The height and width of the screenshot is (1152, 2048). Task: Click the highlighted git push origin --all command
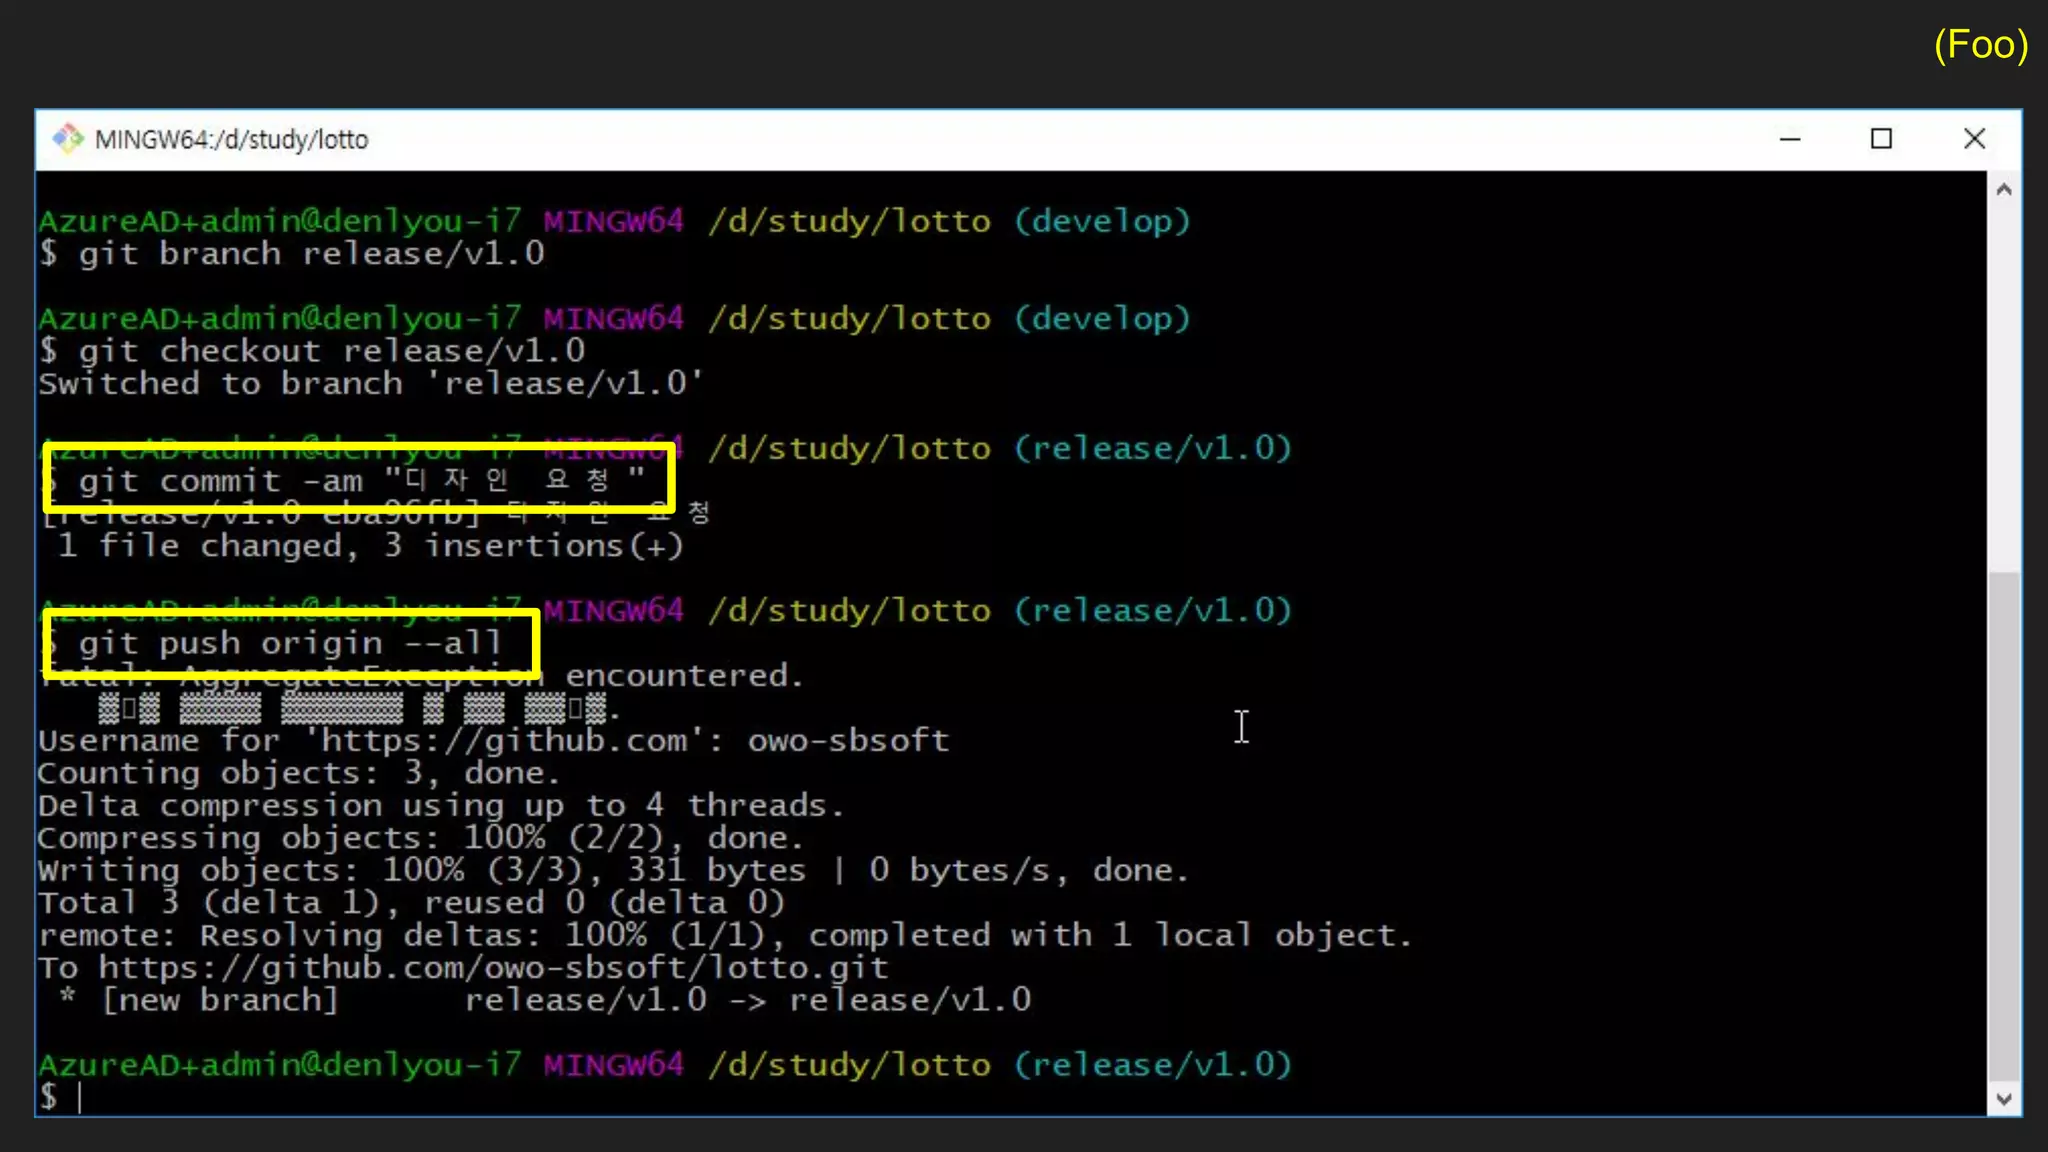coord(290,643)
